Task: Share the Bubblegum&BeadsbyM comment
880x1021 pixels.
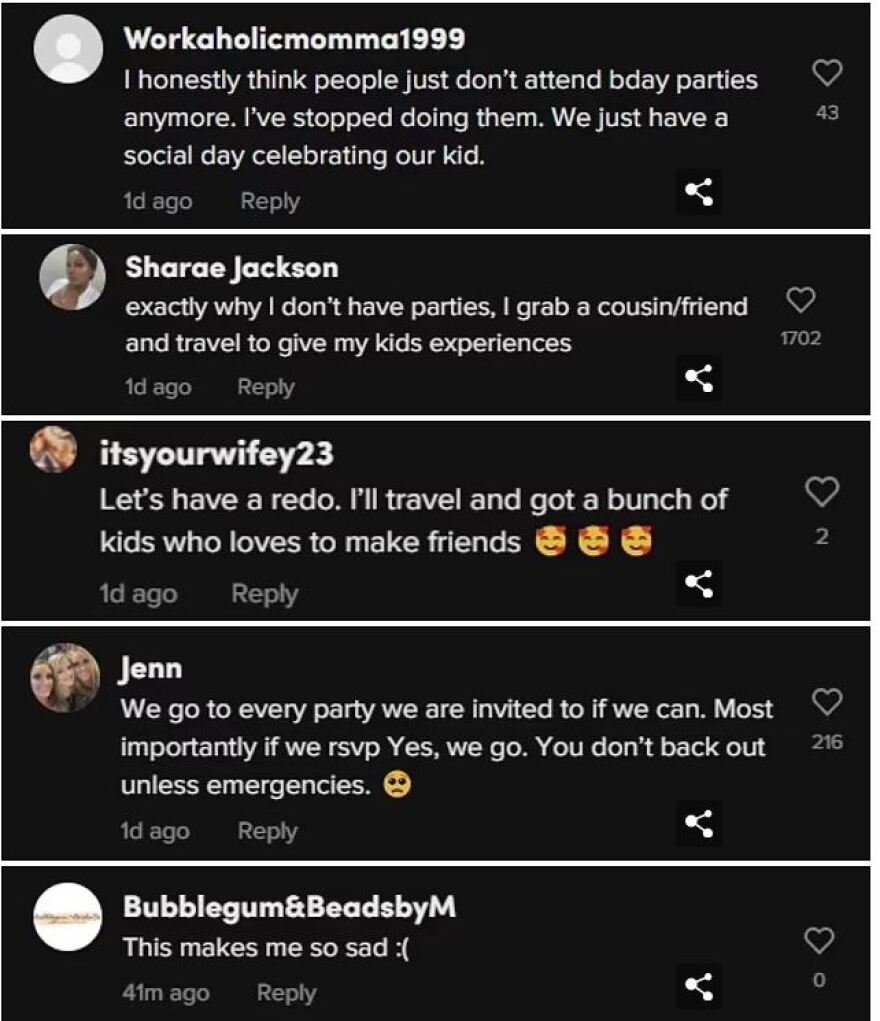Action: pos(699,985)
